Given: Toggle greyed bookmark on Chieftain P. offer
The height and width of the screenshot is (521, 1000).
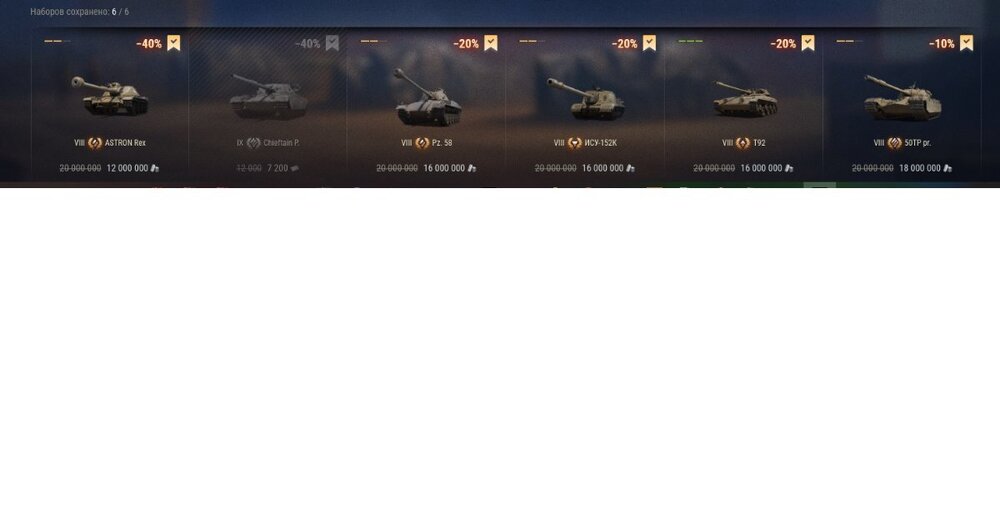Looking at the screenshot, I should [x=332, y=43].
